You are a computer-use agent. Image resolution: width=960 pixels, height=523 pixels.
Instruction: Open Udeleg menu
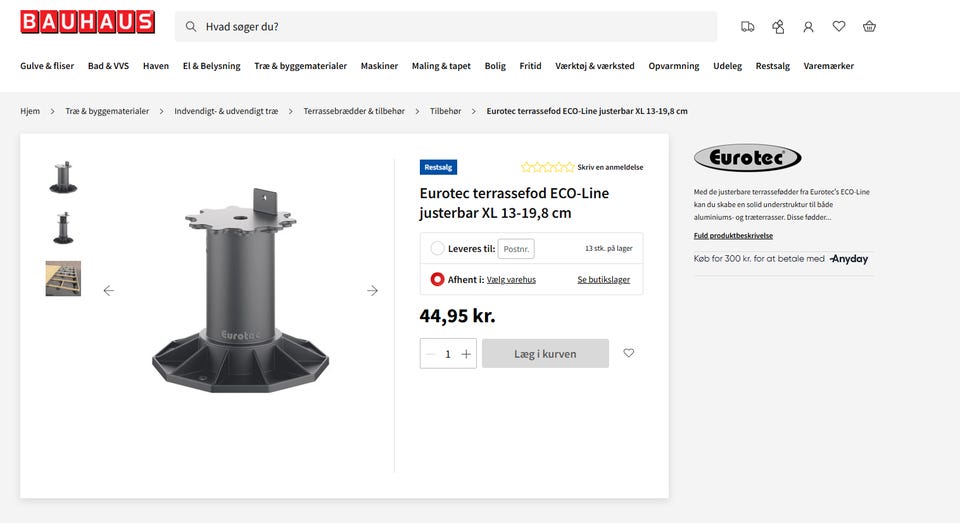727,66
